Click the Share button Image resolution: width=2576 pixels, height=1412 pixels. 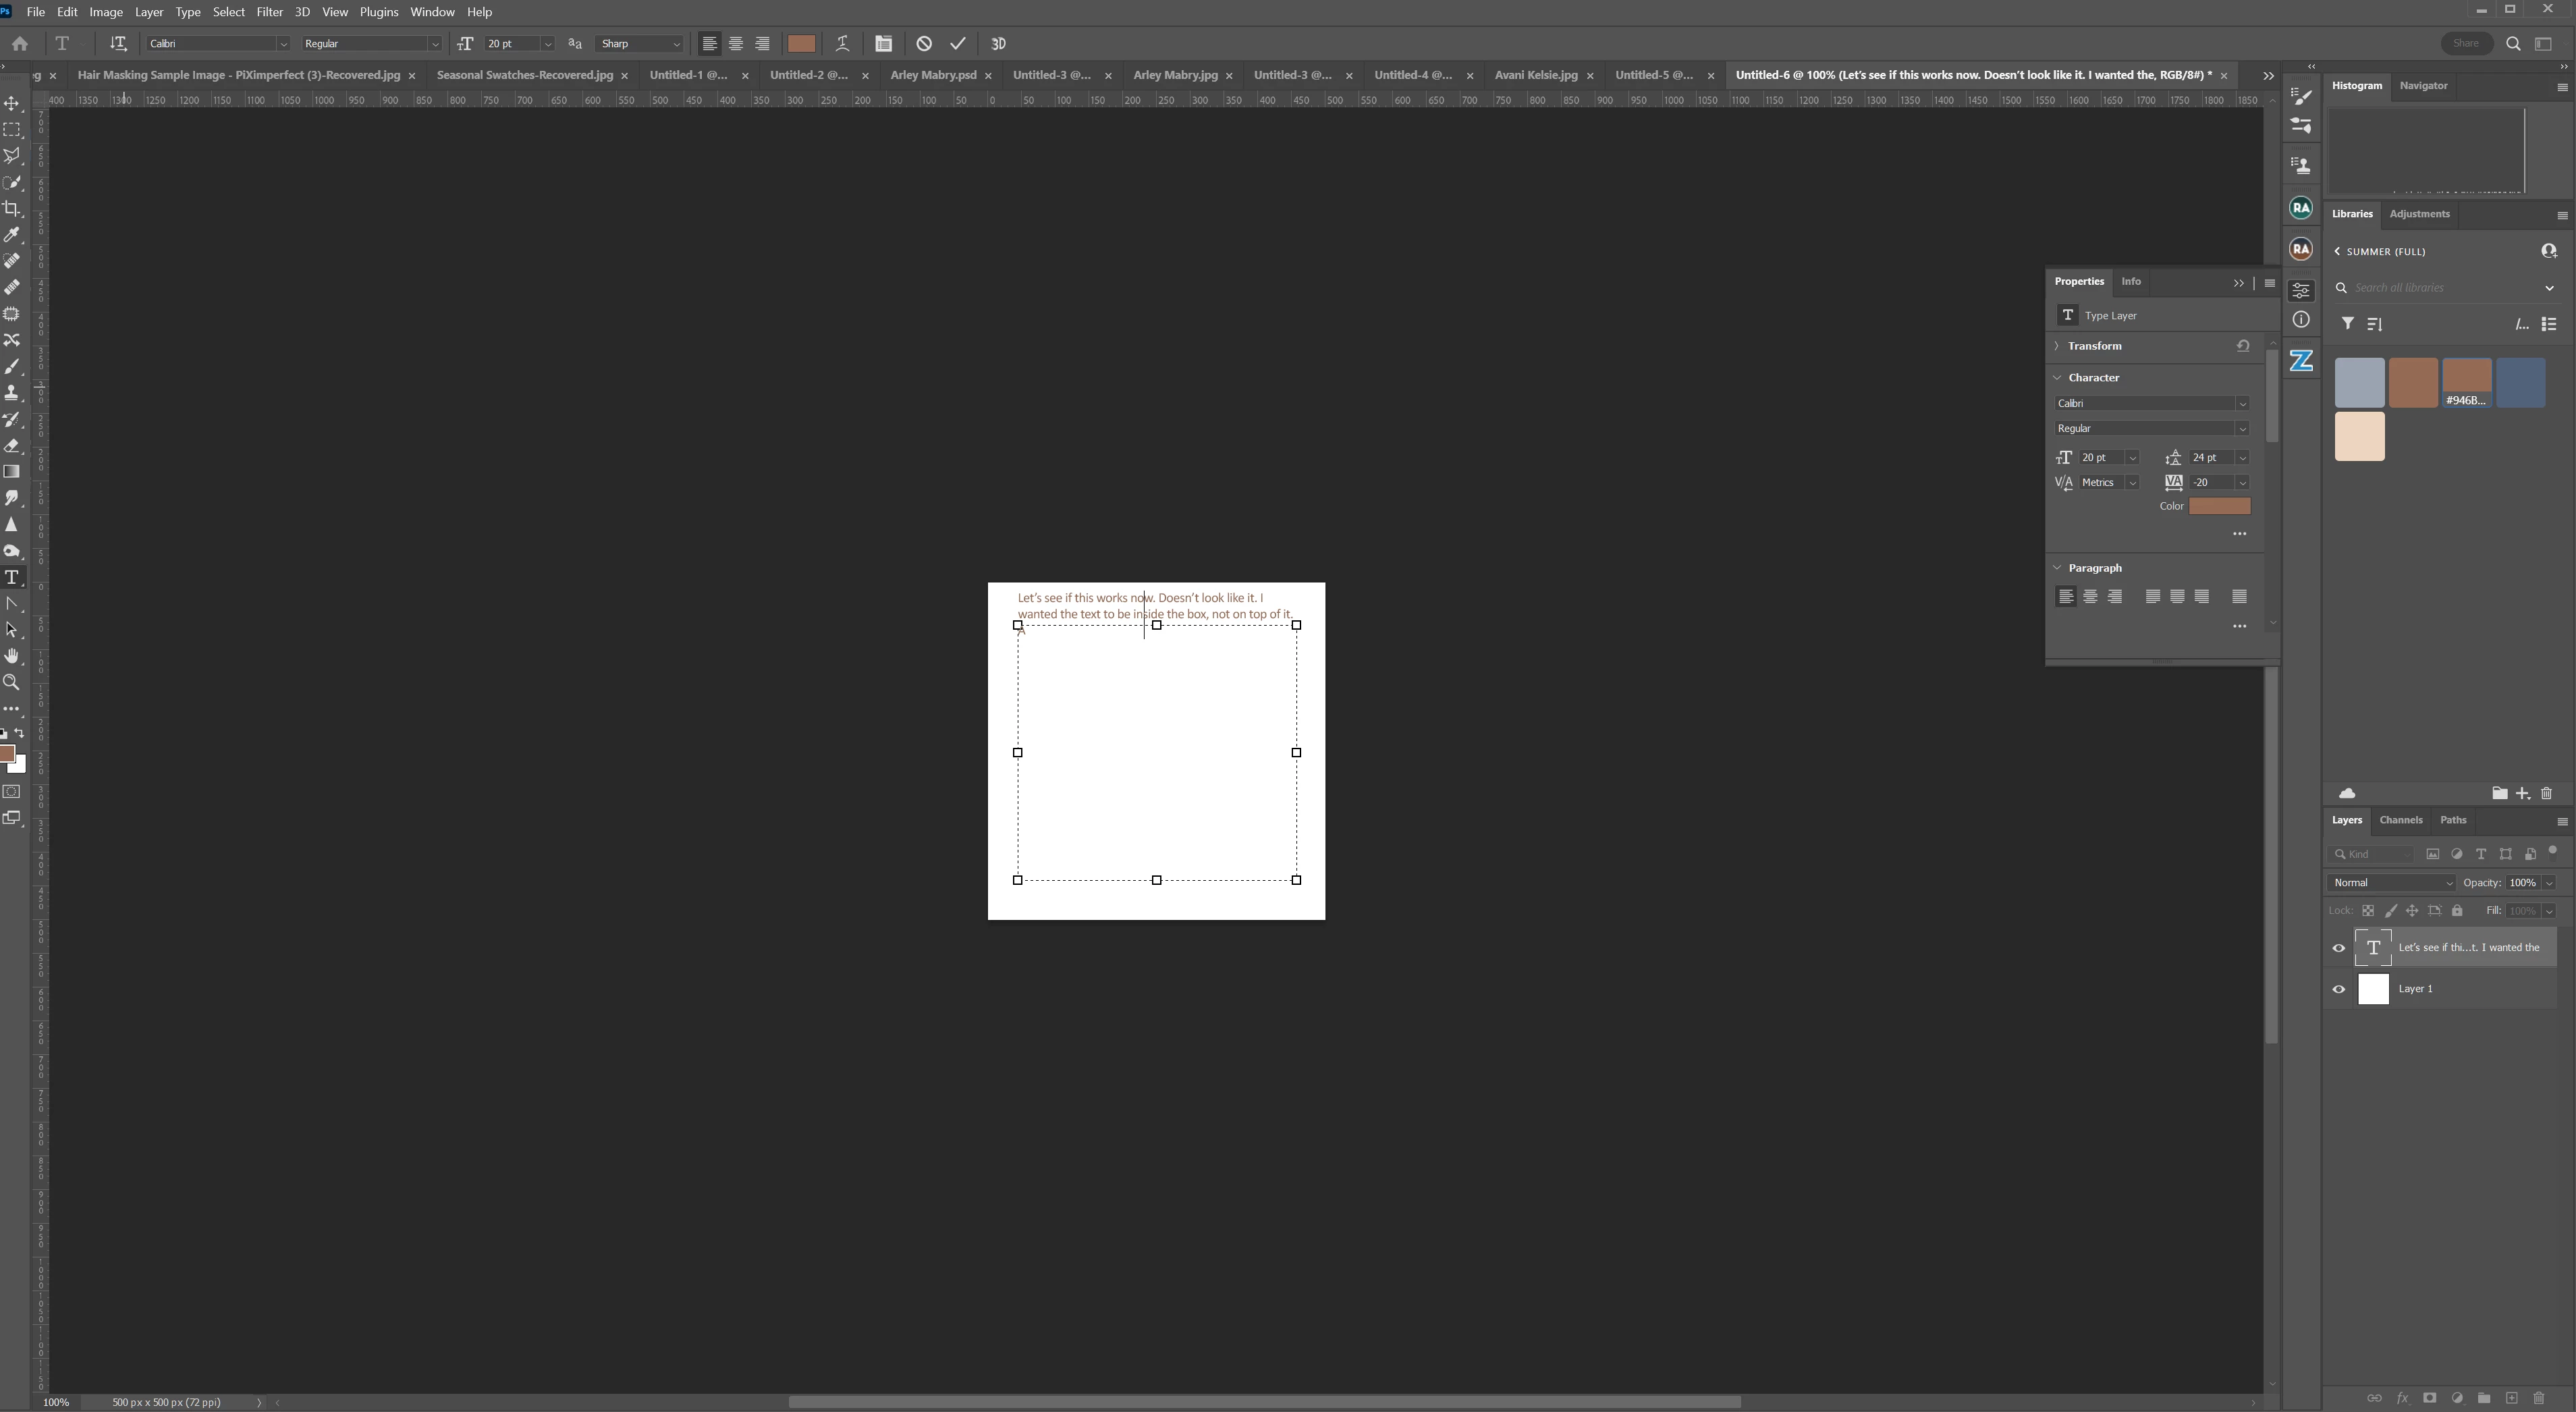point(2465,43)
